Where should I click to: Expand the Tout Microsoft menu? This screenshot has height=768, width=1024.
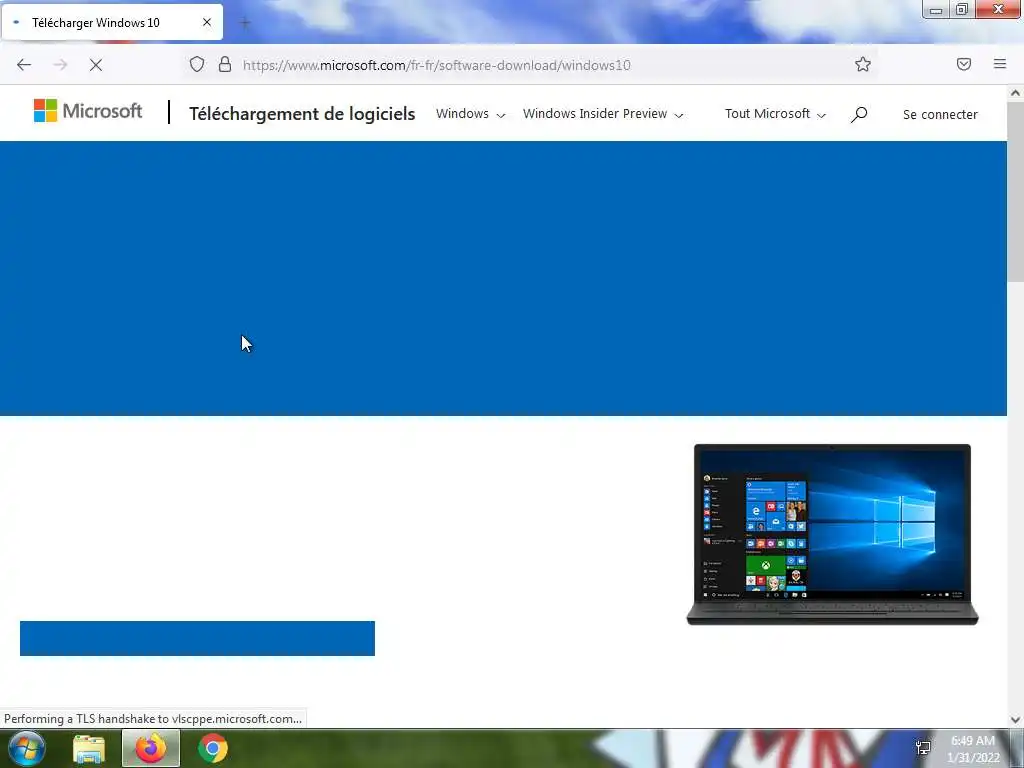[775, 114]
